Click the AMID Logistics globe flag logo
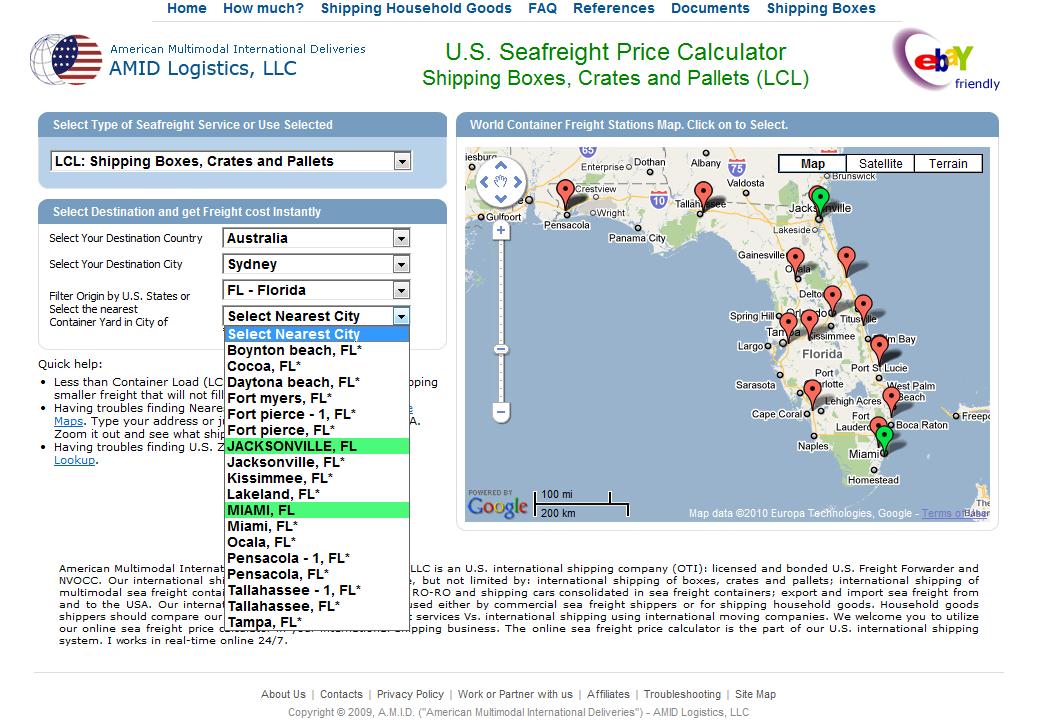 tap(64, 60)
